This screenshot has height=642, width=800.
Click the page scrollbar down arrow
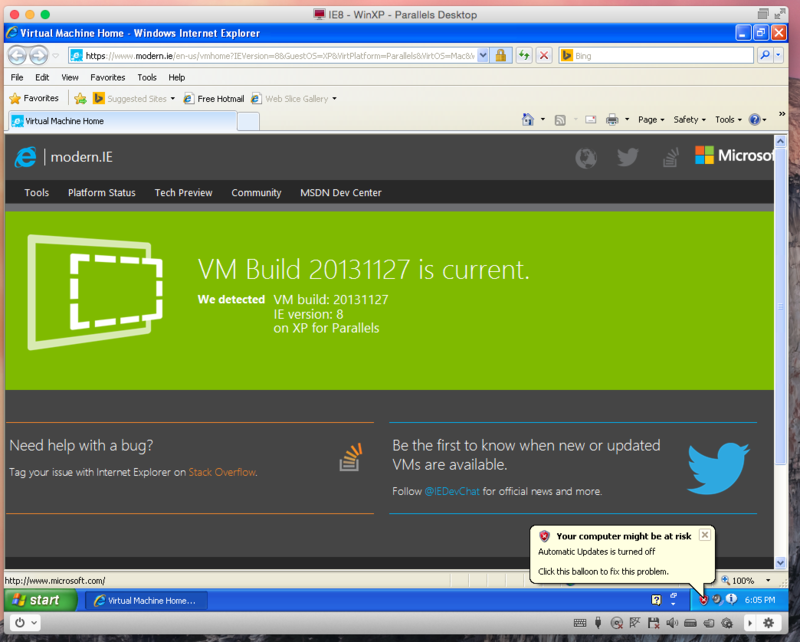point(781,562)
